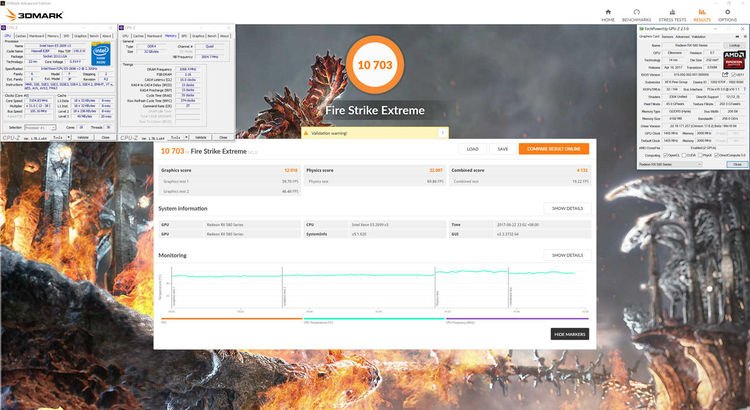Open the Radeon RX 580 Series GPU dropdown

coord(670,164)
